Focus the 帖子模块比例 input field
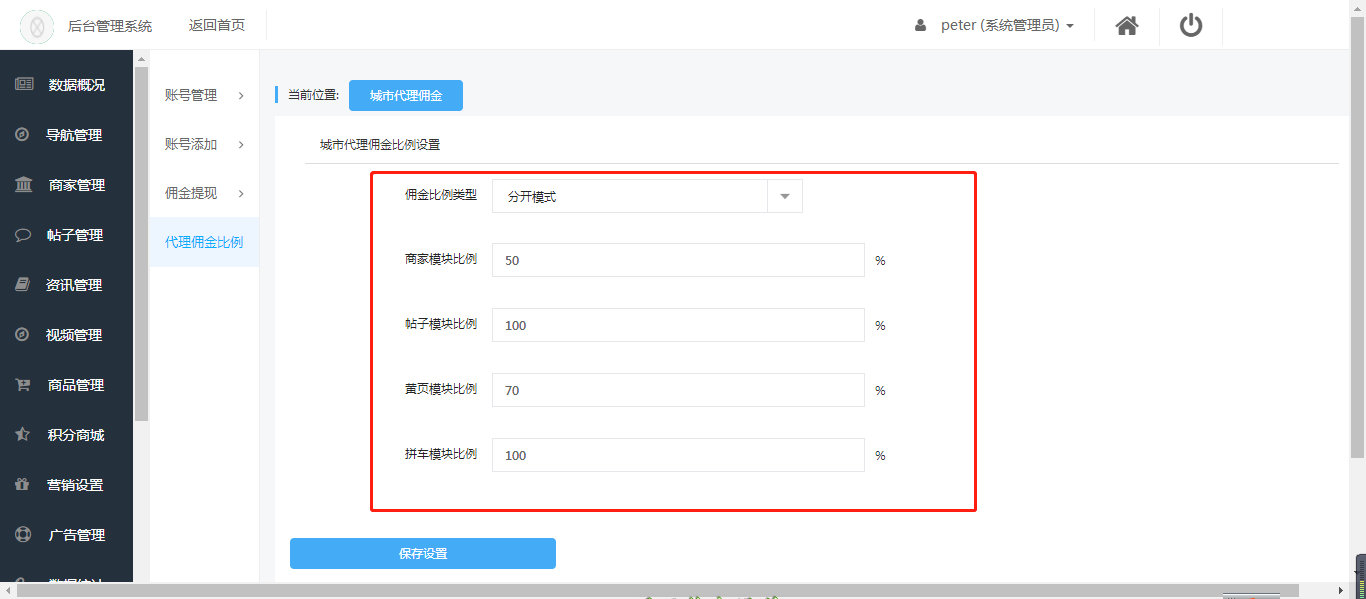This screenshot has width=1366, height=599. point(678,325)
